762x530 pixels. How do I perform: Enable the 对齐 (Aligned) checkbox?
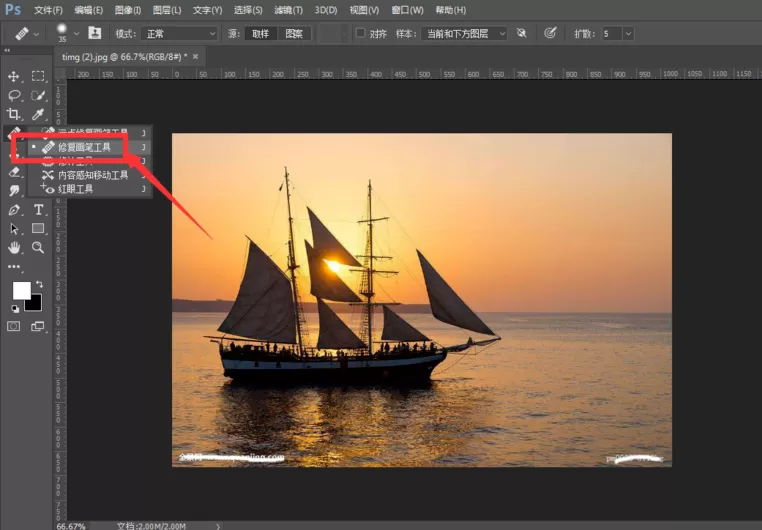click(x=360, y=33)
